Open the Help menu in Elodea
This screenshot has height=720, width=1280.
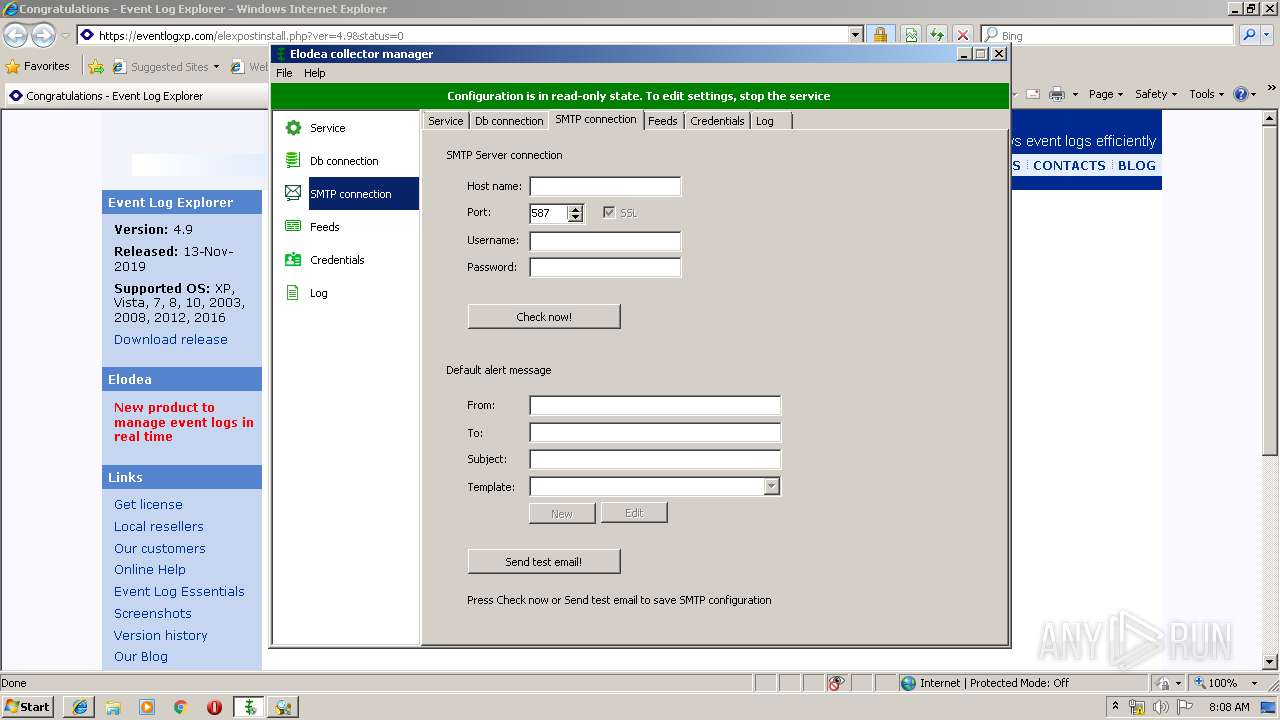(x=315, y=73)
